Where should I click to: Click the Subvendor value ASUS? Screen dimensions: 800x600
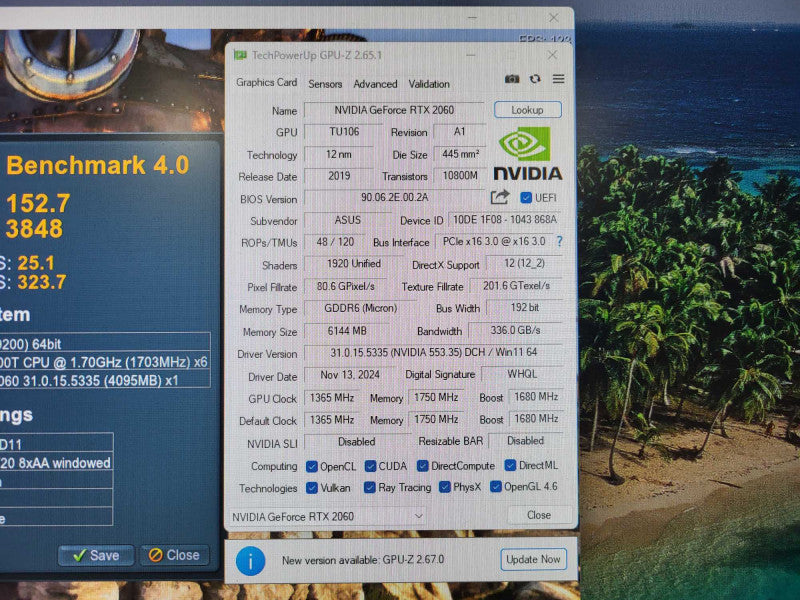coord(347,220)
